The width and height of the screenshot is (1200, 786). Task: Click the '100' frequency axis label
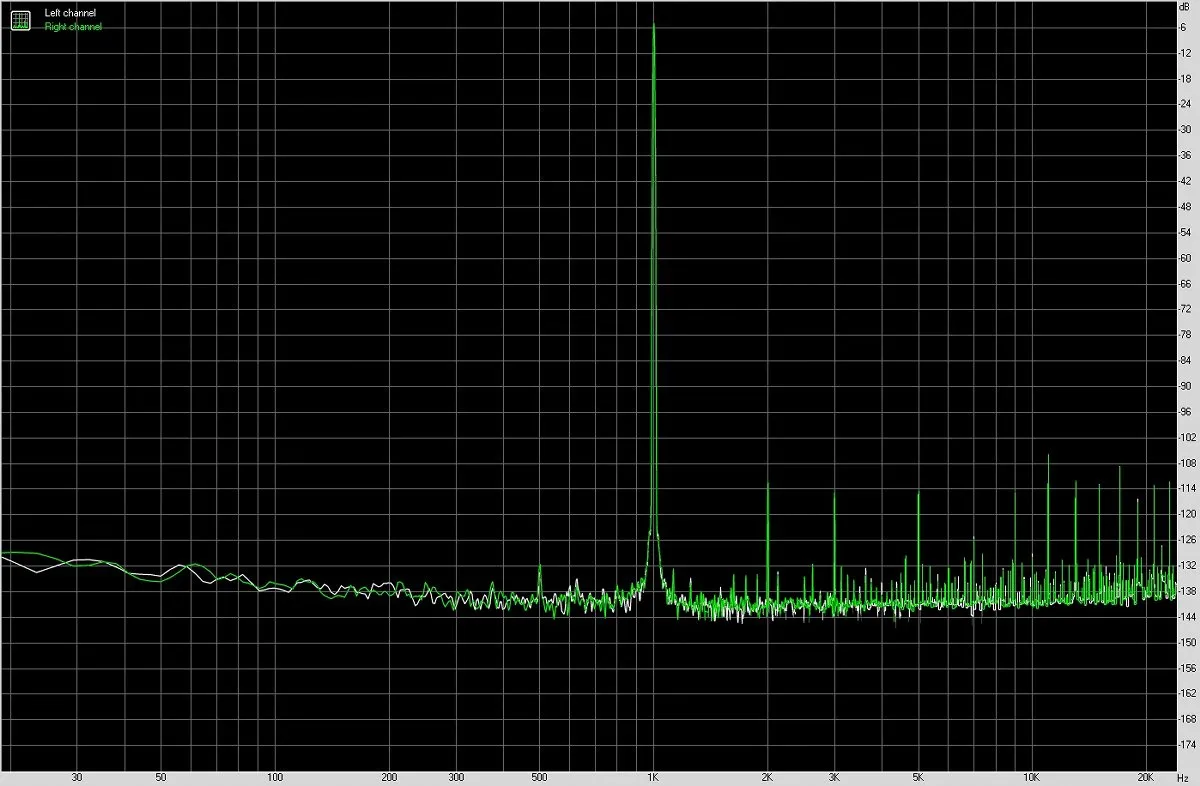(x=275, y=778)
